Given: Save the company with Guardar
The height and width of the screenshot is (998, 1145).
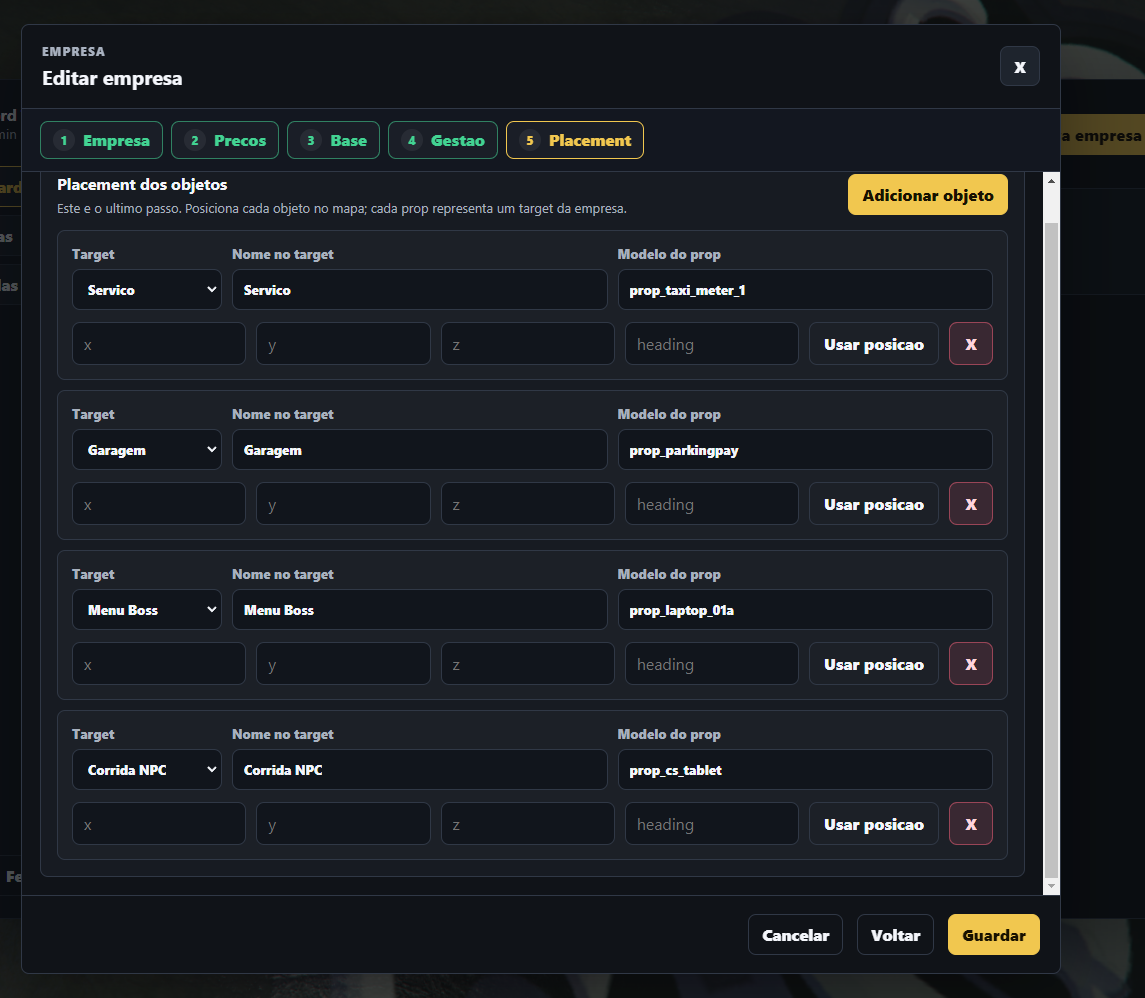Looking at the screenshot, I should coord(993,934).
